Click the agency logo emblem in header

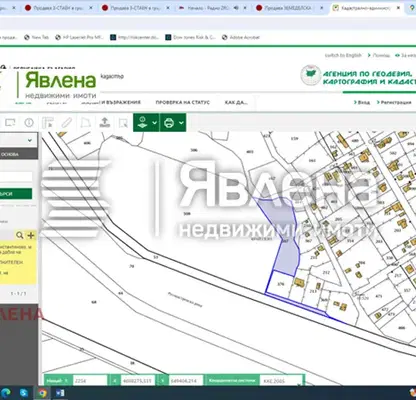point(311,75)
